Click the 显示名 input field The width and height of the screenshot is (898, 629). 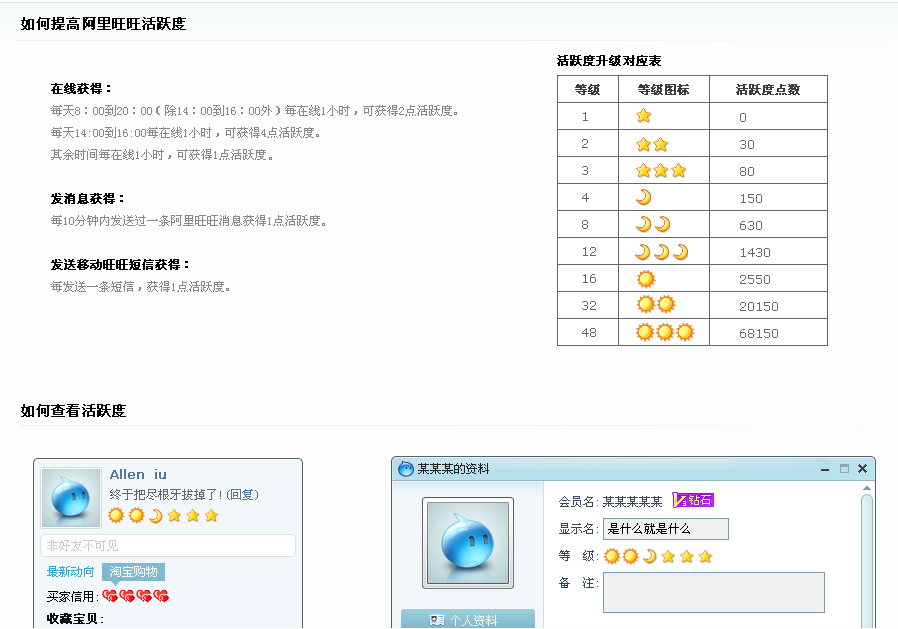click(x=664, y=529)
